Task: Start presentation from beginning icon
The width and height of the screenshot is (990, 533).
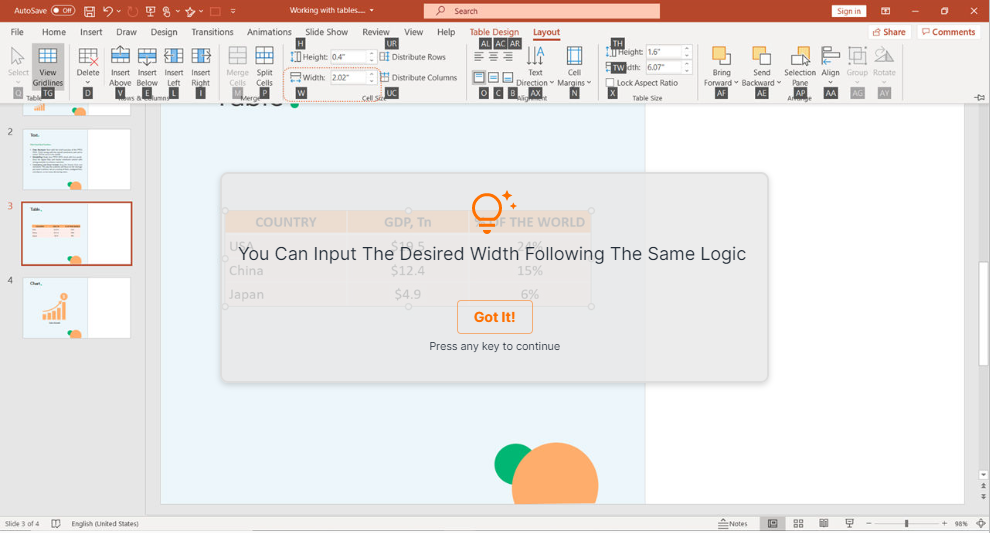Action: coord(150,11)
